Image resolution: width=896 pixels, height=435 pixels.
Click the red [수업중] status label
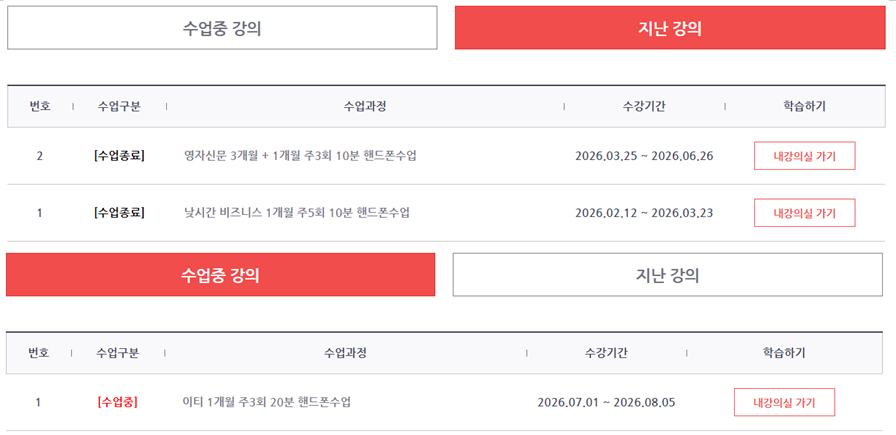pyautogui.click(x=118, y=402)
